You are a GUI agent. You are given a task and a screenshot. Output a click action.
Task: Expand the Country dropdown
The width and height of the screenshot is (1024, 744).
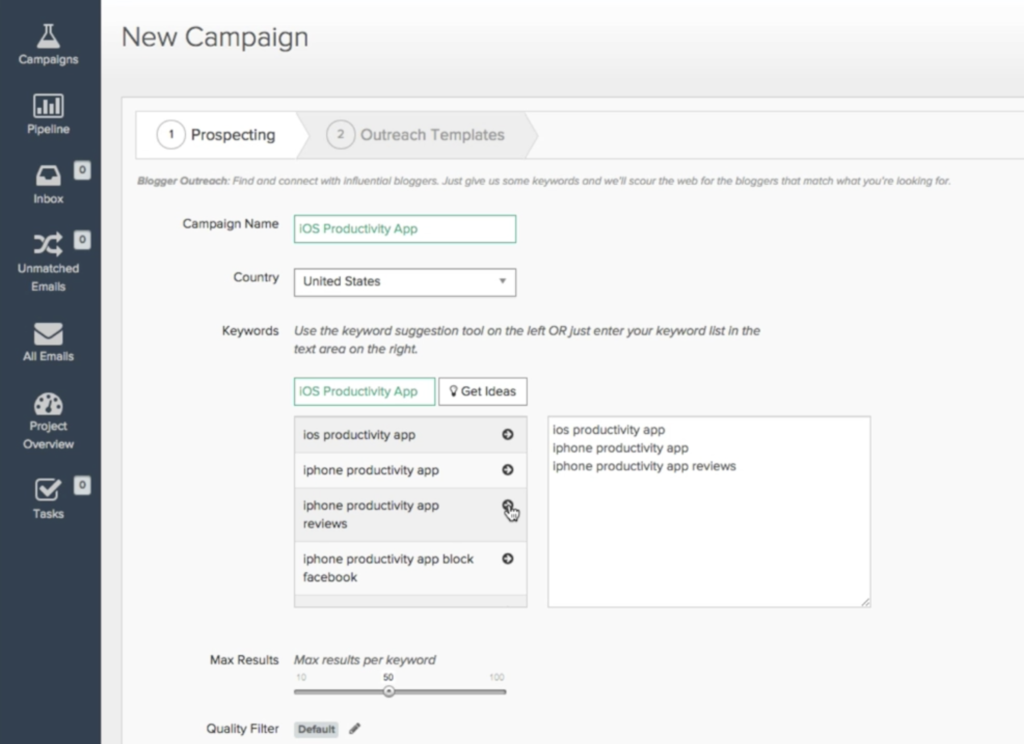[404, 282]
